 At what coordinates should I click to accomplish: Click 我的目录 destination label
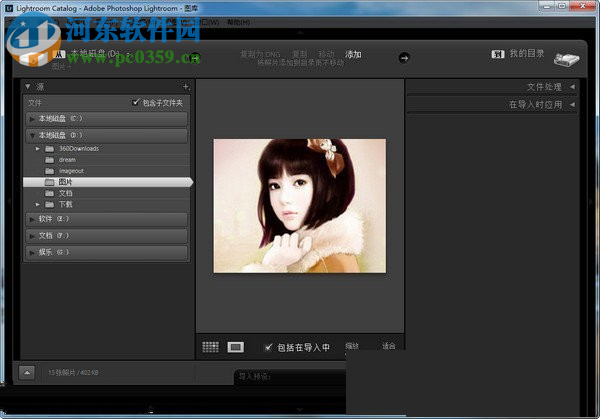pyautogui.click(x=527, y=54)
